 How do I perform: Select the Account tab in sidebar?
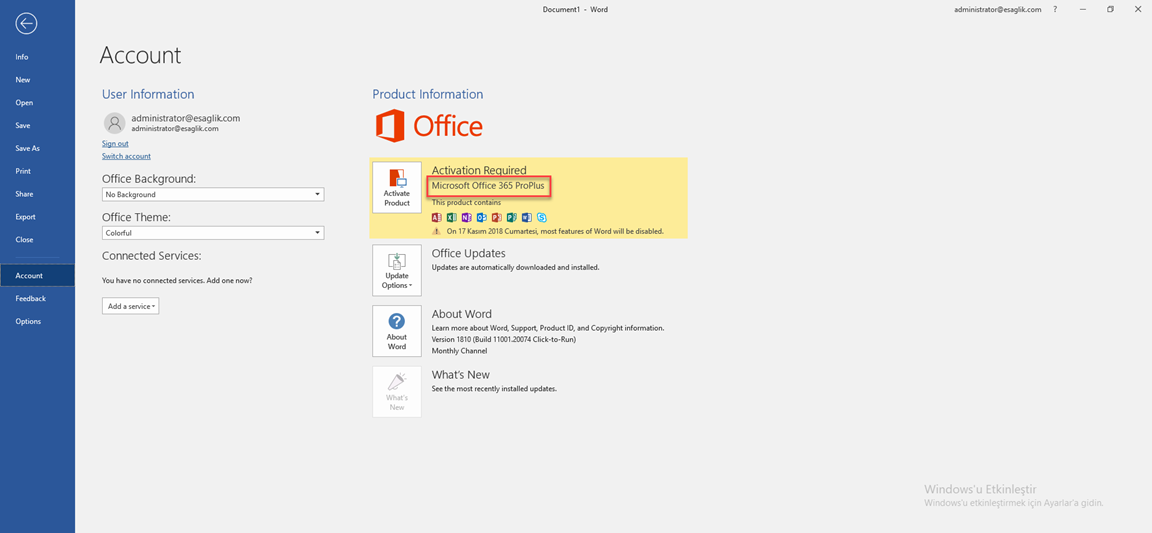pyautogui.click(x=37, y=276)
